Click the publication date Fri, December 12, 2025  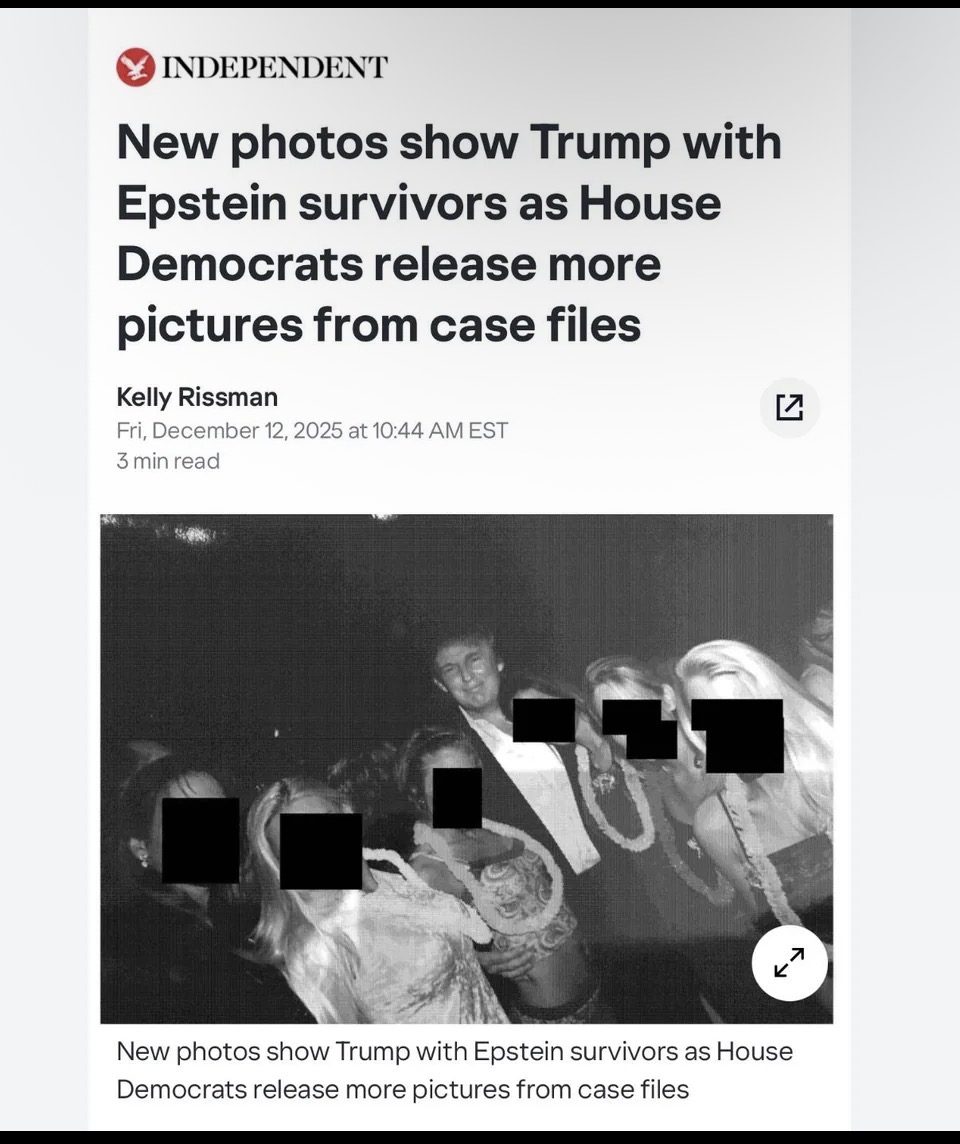coord(229,430)
